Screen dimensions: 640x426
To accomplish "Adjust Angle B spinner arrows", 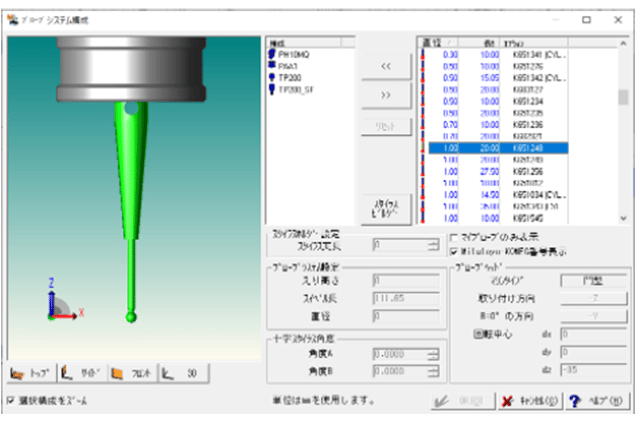I will pos(433,371).
